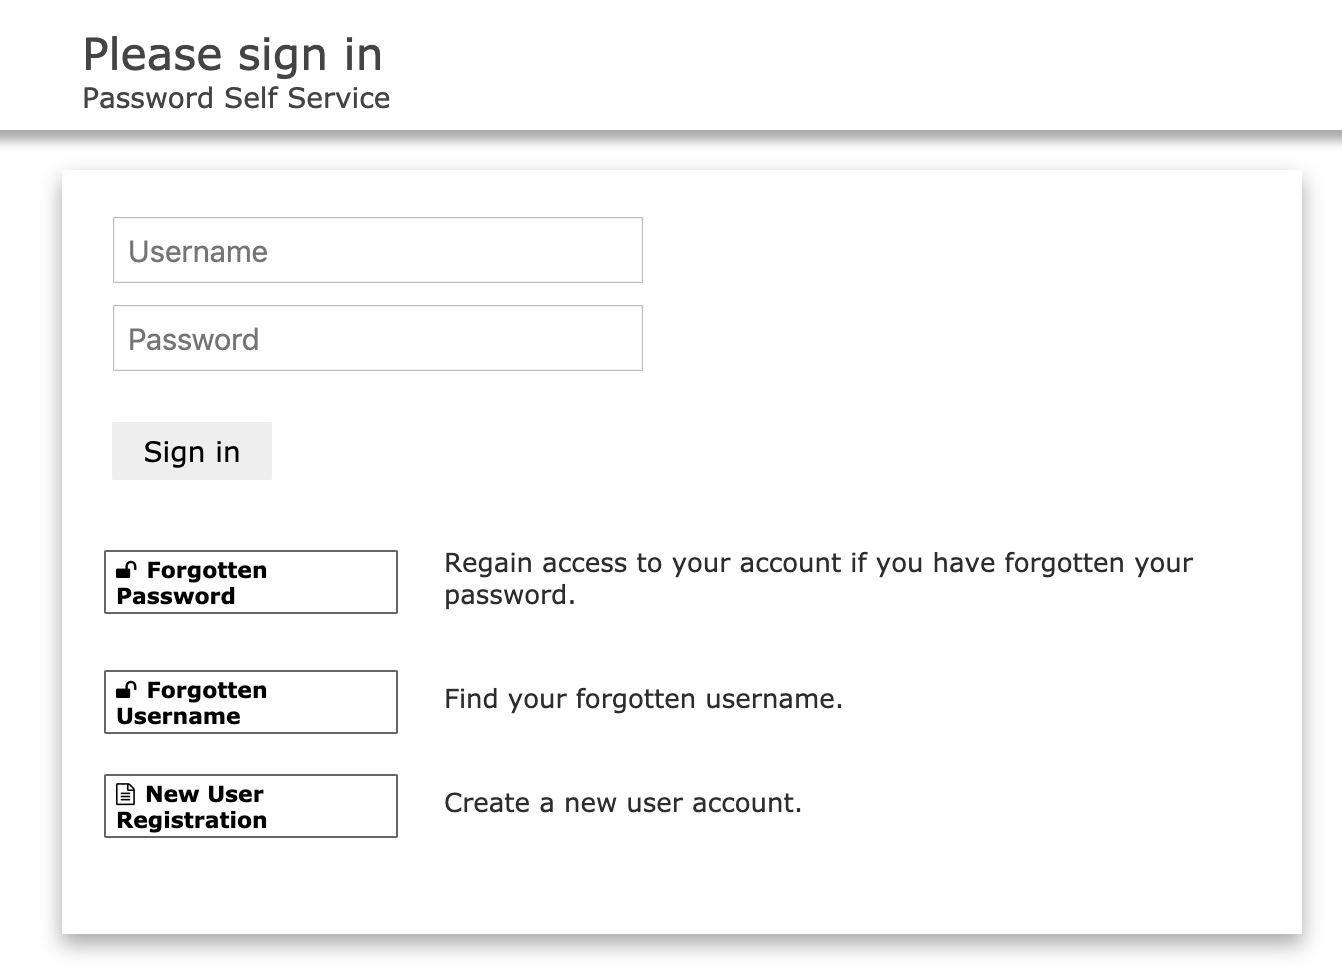Click the 'Password Self Service' subtitle
This screenshot has width=1342, height=968.
point(236,98)
